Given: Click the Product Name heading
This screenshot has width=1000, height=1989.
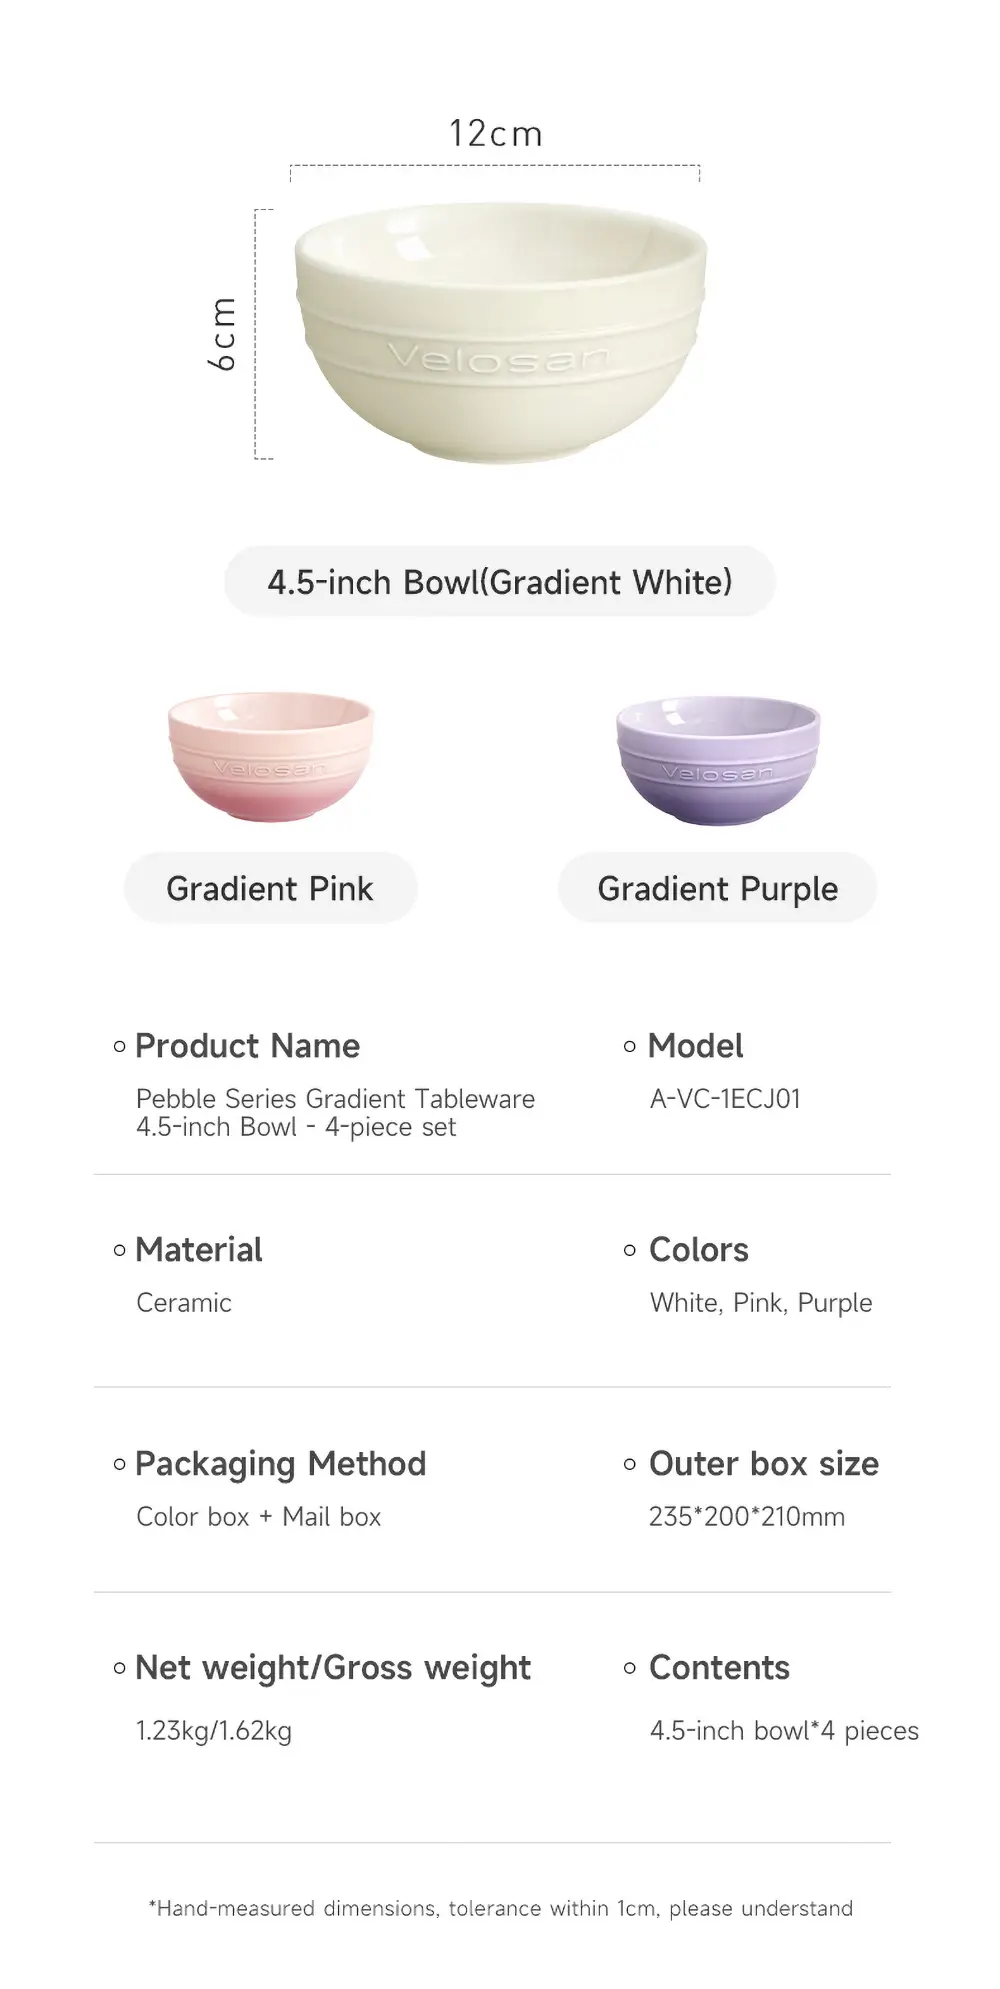Looking at the screenshot, I should point(247,1046).
